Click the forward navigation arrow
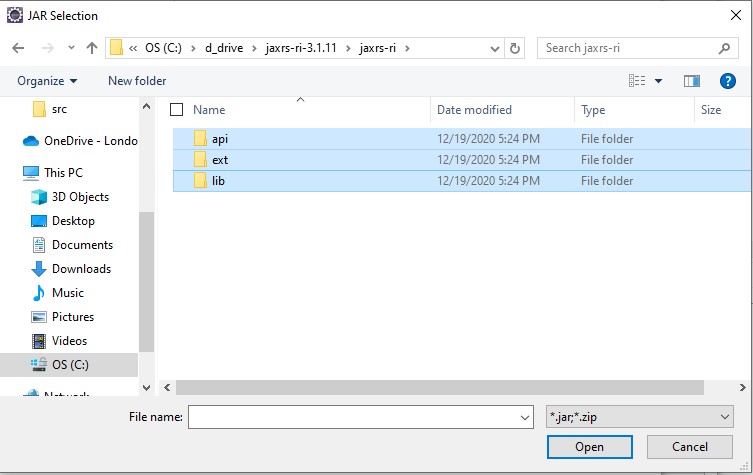The image size is (753, 475). 48,48
